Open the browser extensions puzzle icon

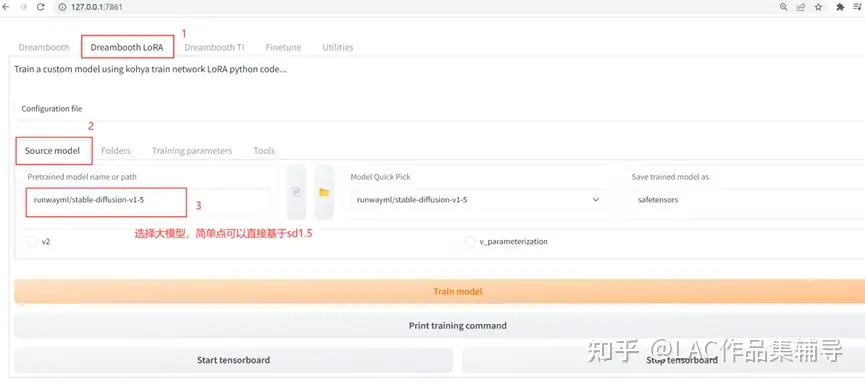click(840, 7)
